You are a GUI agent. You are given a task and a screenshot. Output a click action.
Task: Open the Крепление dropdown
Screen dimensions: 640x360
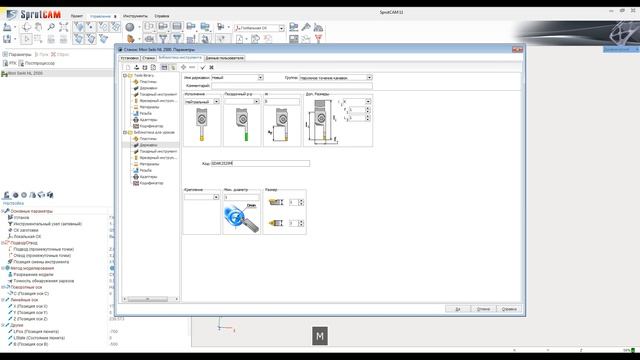click(216, 197)
